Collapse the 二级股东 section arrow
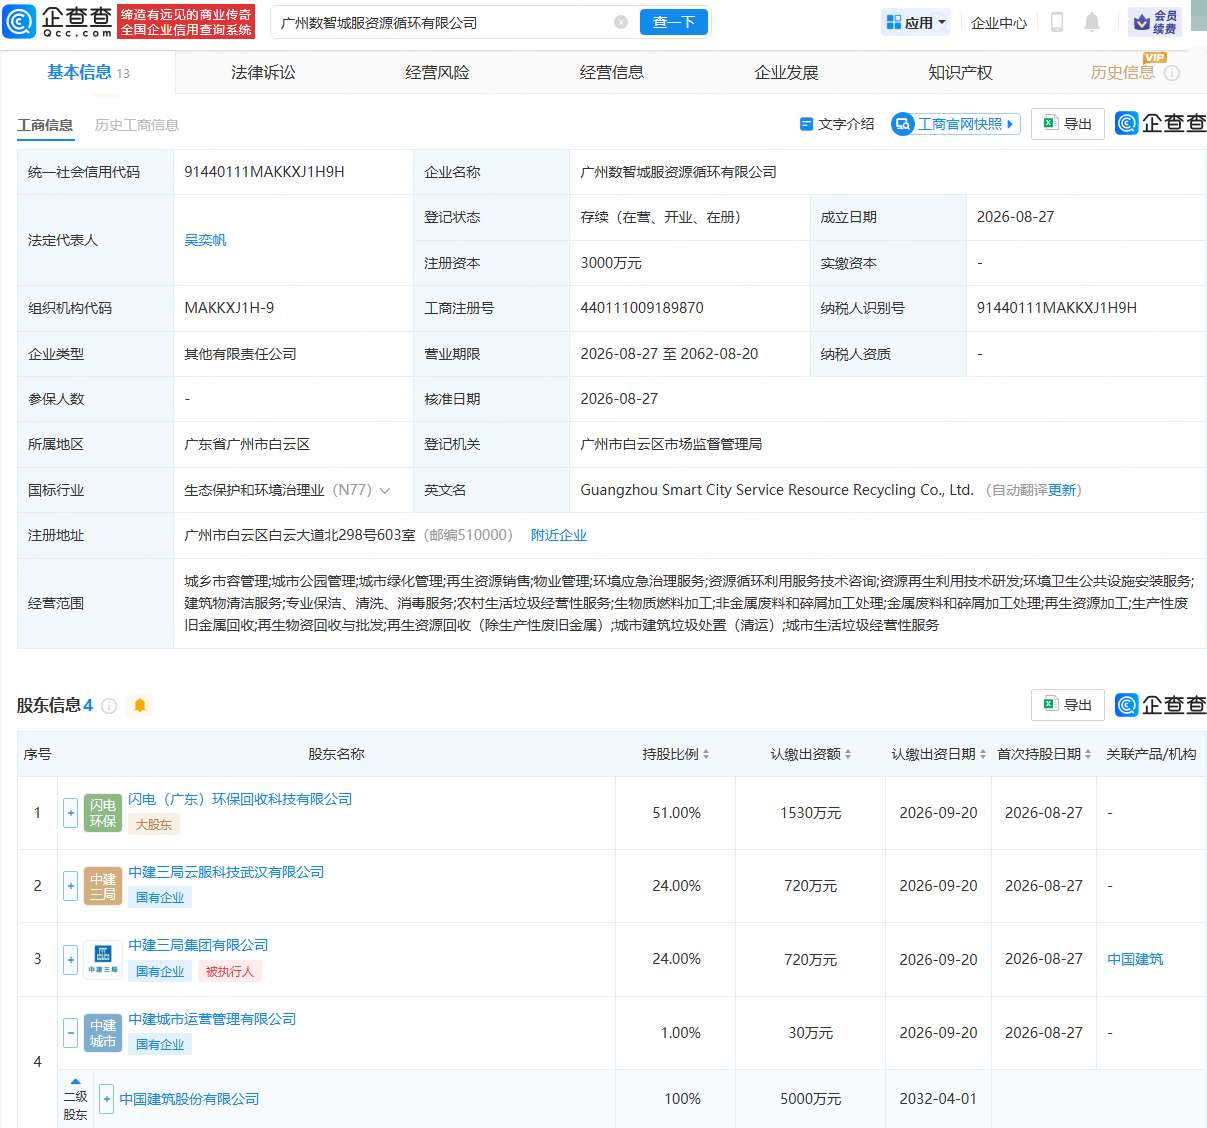This screenshot has width=1207, height=1128. (x=75, y=1082)
